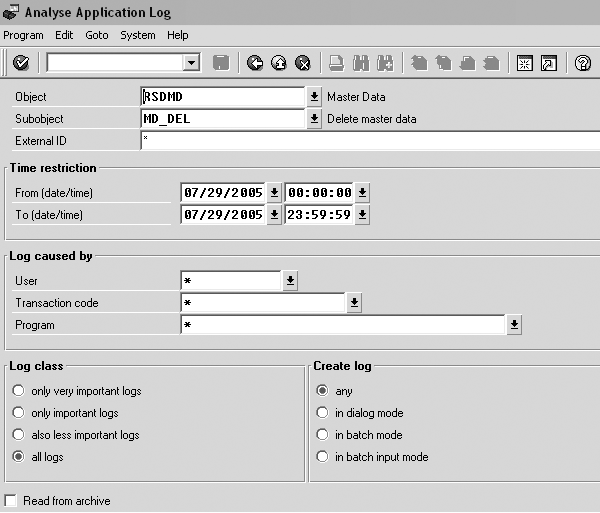Open the System menu

[138, 35]
